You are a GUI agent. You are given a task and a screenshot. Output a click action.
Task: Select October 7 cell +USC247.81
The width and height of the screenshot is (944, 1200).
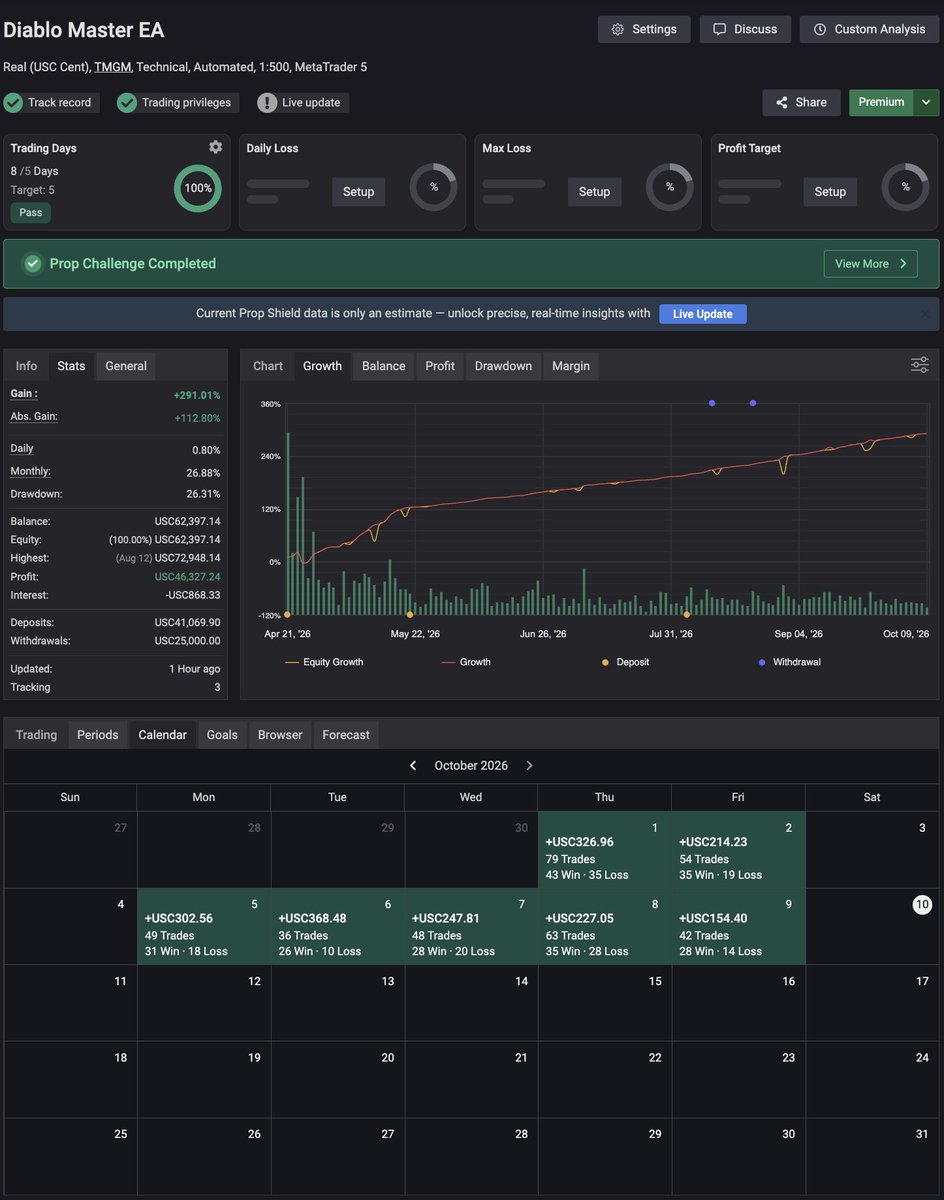tap(471, 927)
